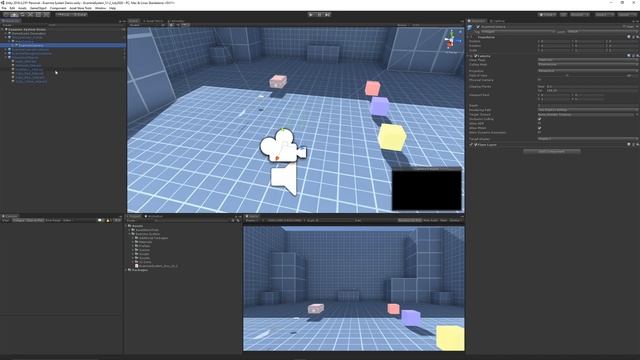The width and height of the screenshot is (640, 360).
Task: Click the camera preview thumbnail in the Scene view
Action: point(427,190)
